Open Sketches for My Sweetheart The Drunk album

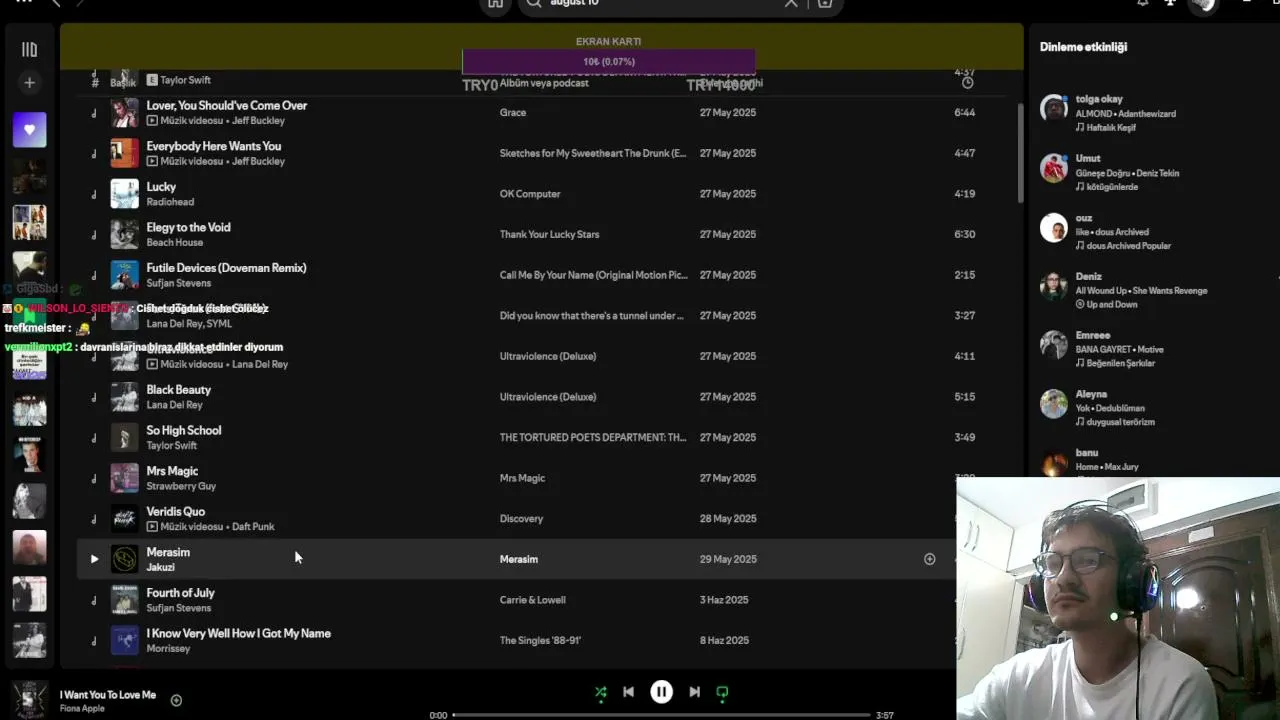point(593,153)
